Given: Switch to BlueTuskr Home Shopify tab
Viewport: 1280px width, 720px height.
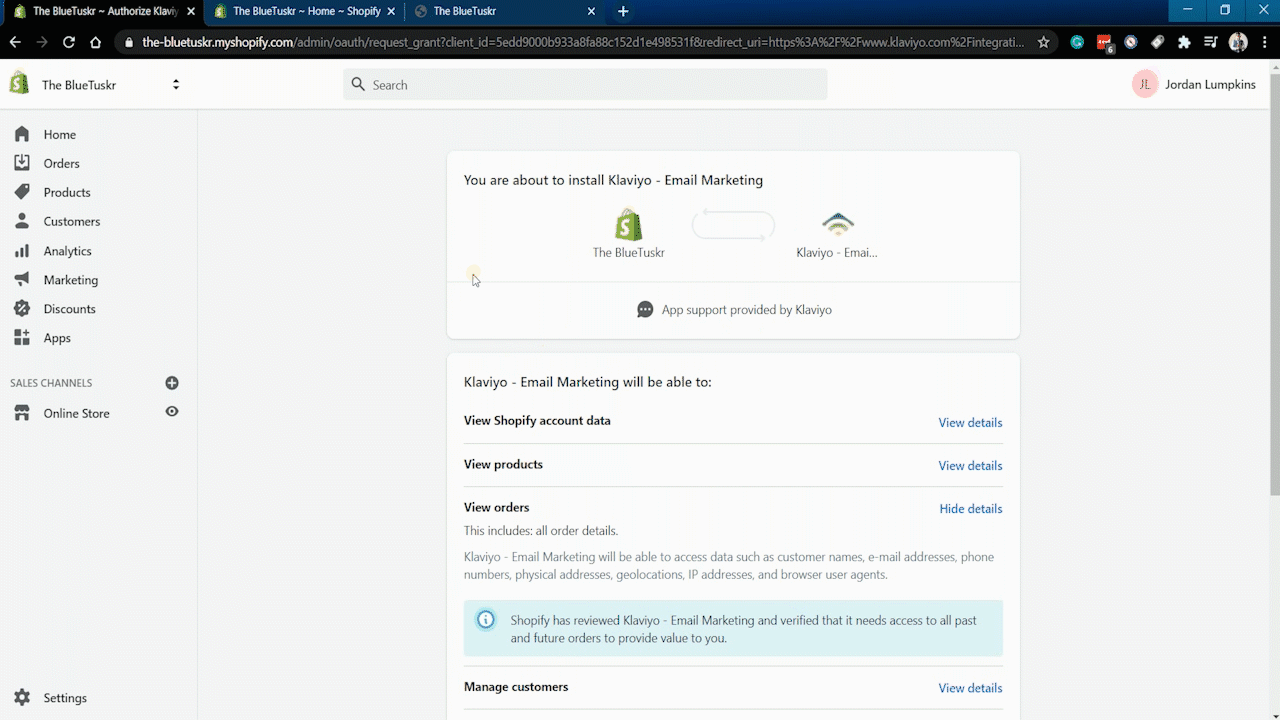Looking at the screenshot, I should [304, 11].
